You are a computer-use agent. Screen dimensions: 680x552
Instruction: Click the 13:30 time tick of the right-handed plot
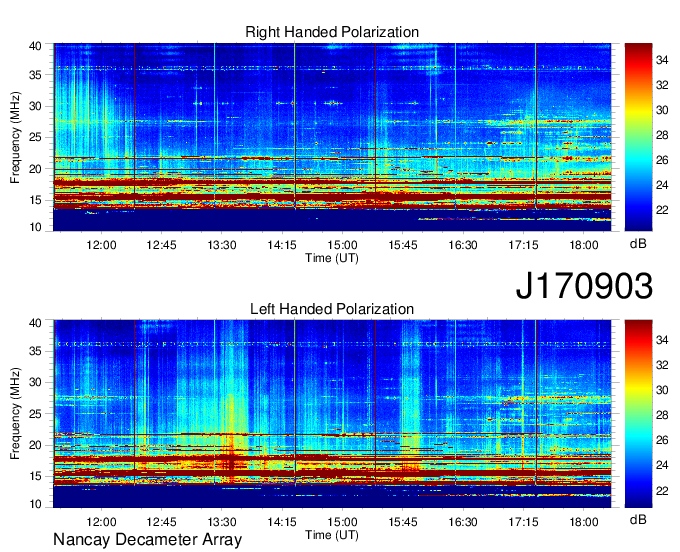tap(222, 245)
